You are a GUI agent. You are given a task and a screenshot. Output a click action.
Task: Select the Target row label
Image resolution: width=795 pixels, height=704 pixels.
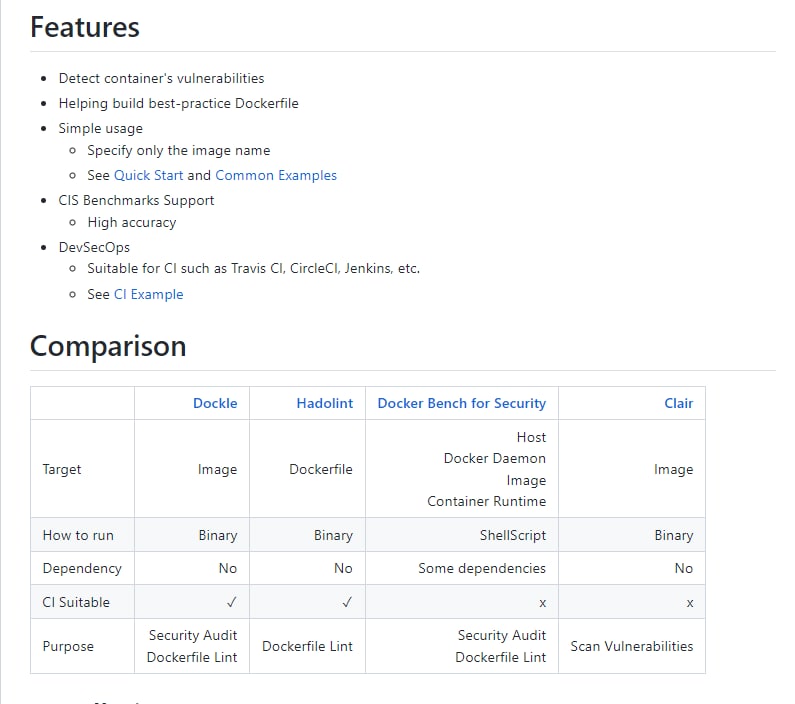pyautogui.click(x=62, y=469)
